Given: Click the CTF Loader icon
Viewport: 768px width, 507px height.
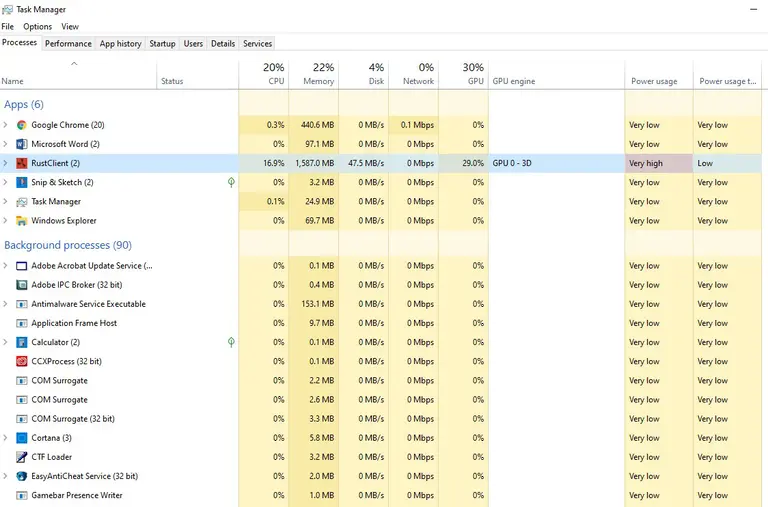Looking at the screenshot, I should coord(22,457).
